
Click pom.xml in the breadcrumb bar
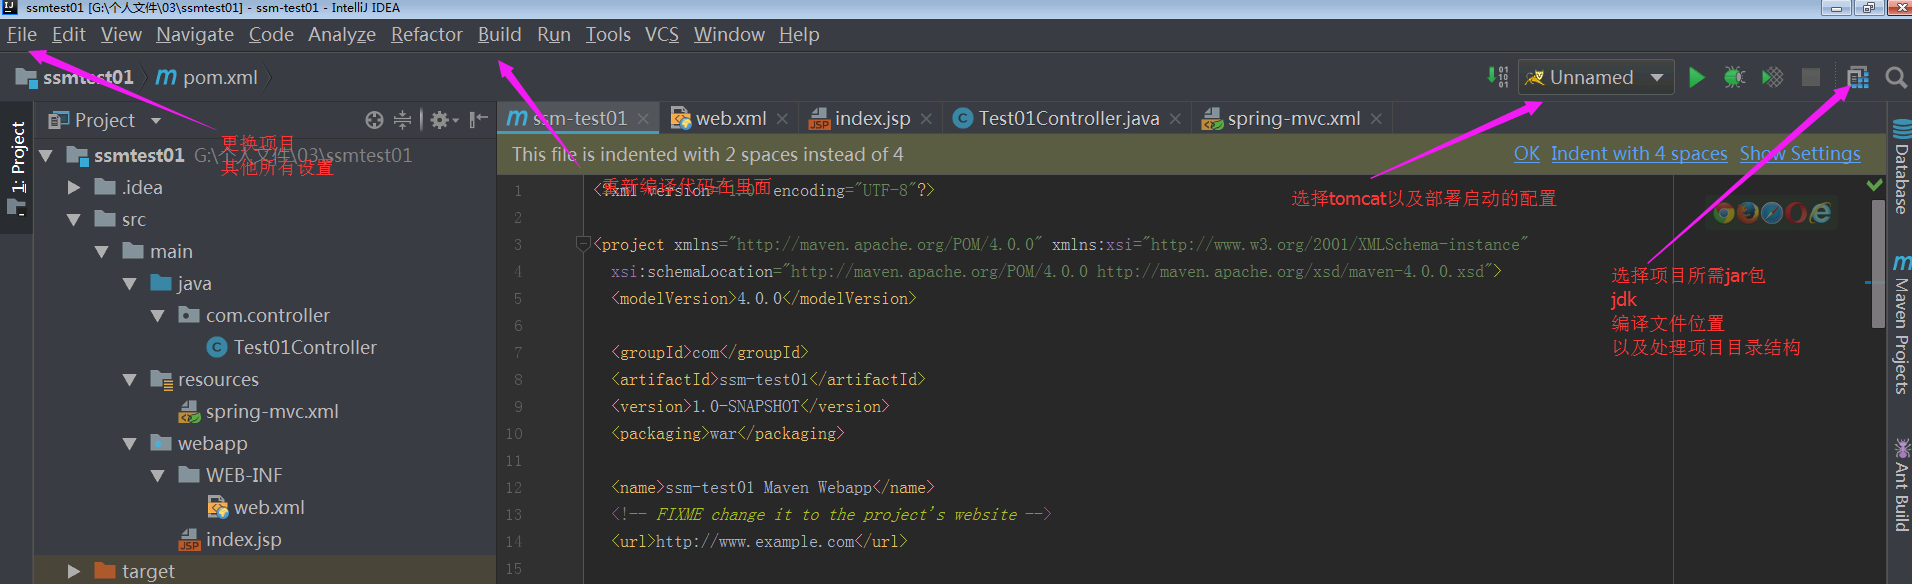pos(208,77)
